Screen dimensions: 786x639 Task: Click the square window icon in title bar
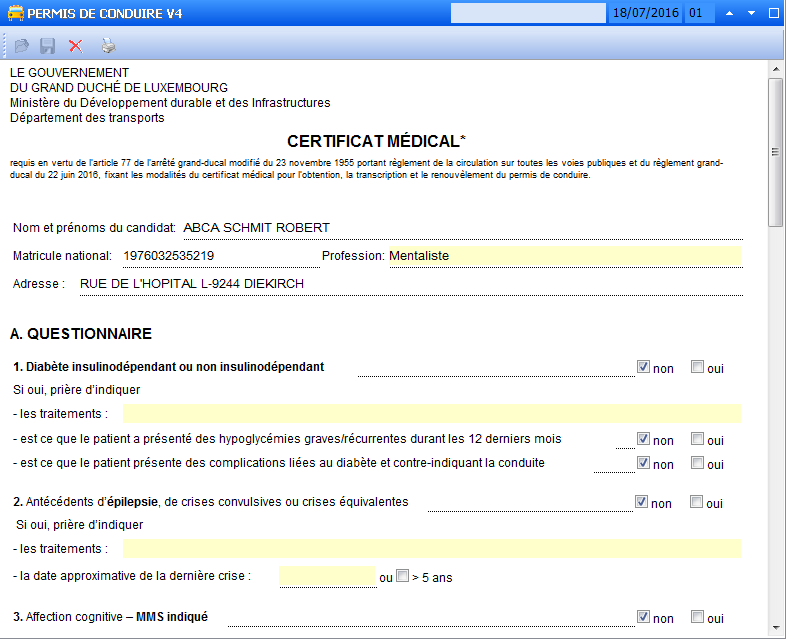(x=773, y=14)
